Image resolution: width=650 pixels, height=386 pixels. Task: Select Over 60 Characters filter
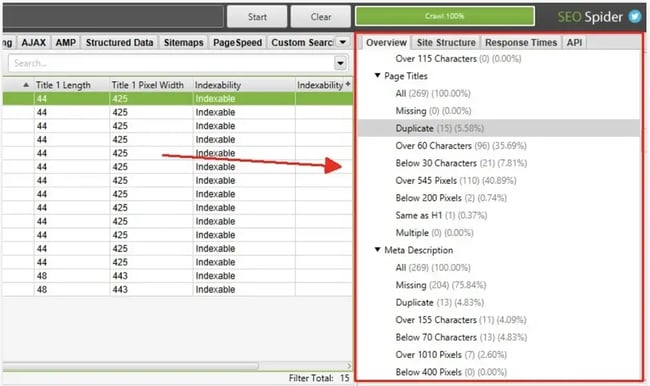click(461, 146)
